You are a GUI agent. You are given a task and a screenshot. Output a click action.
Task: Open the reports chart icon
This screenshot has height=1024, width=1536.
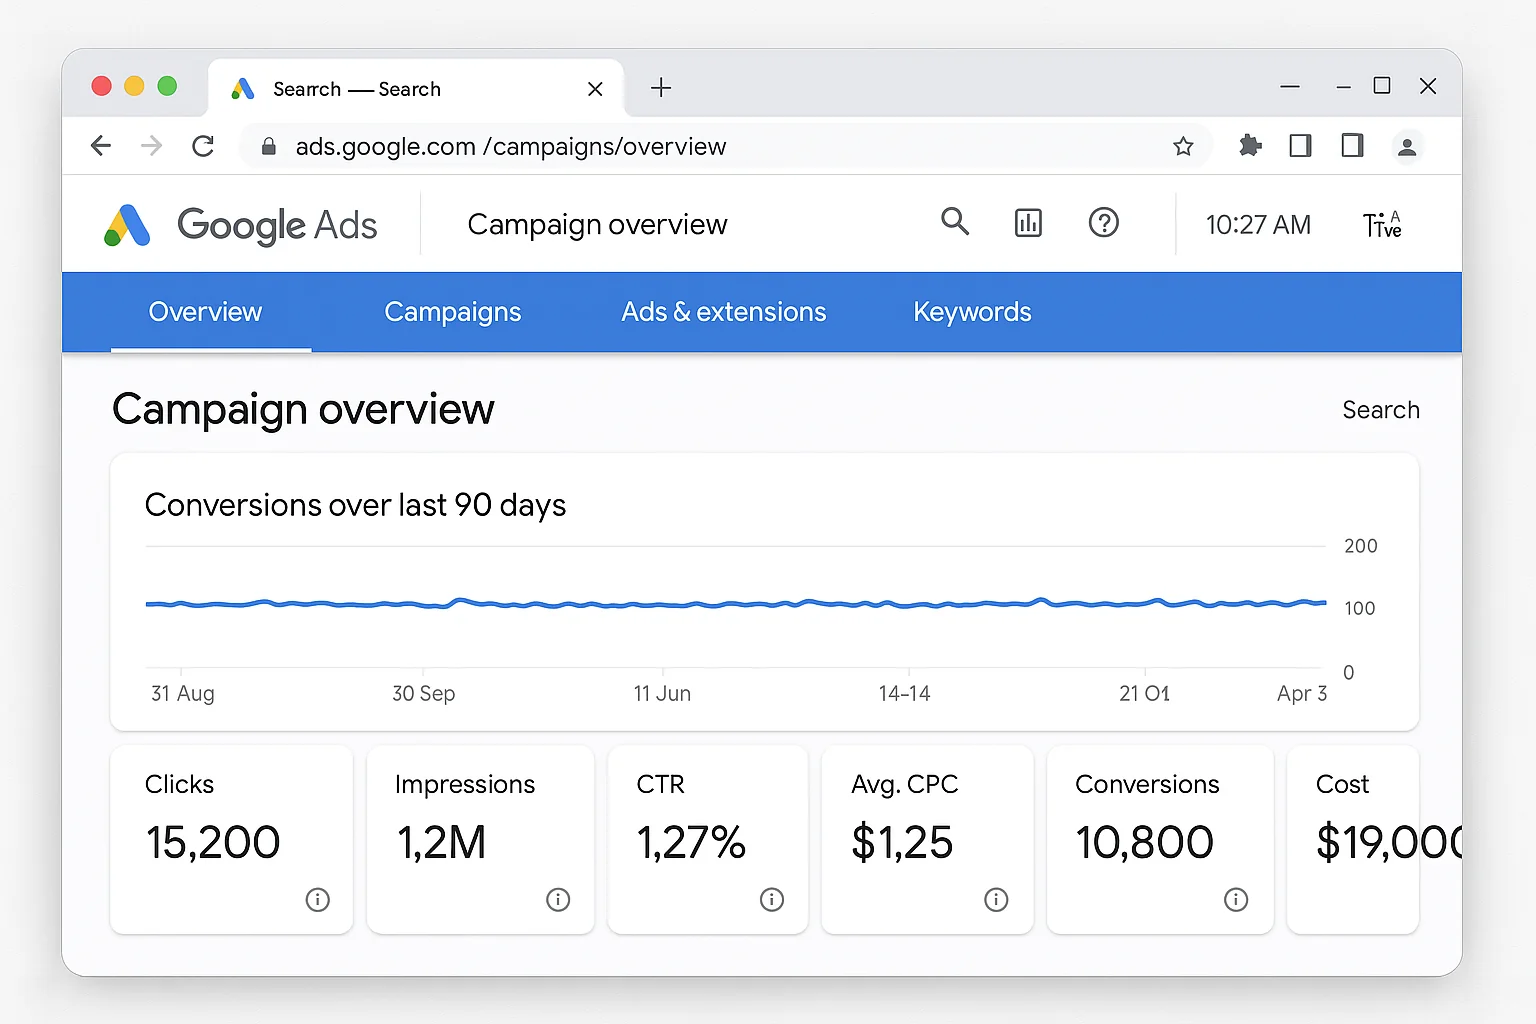[1028, 222]
